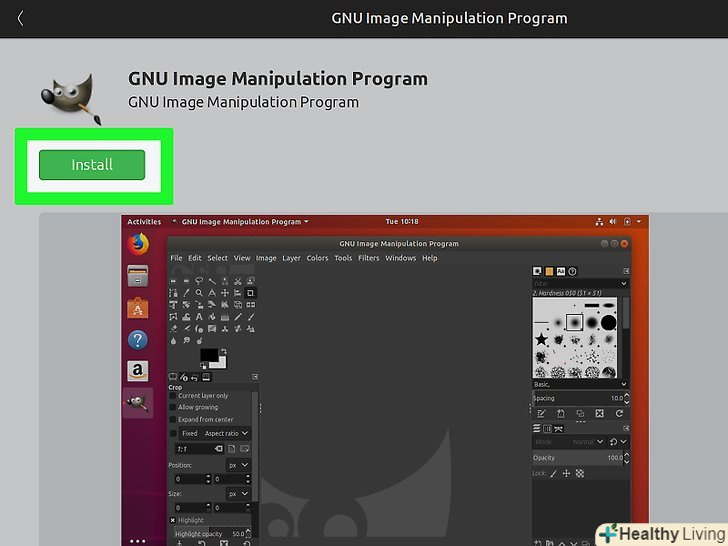This screenshot has height=546, width=728.
Task: Check the Fixed aspect ratio checkbox
Action: [x=173, y=434]
